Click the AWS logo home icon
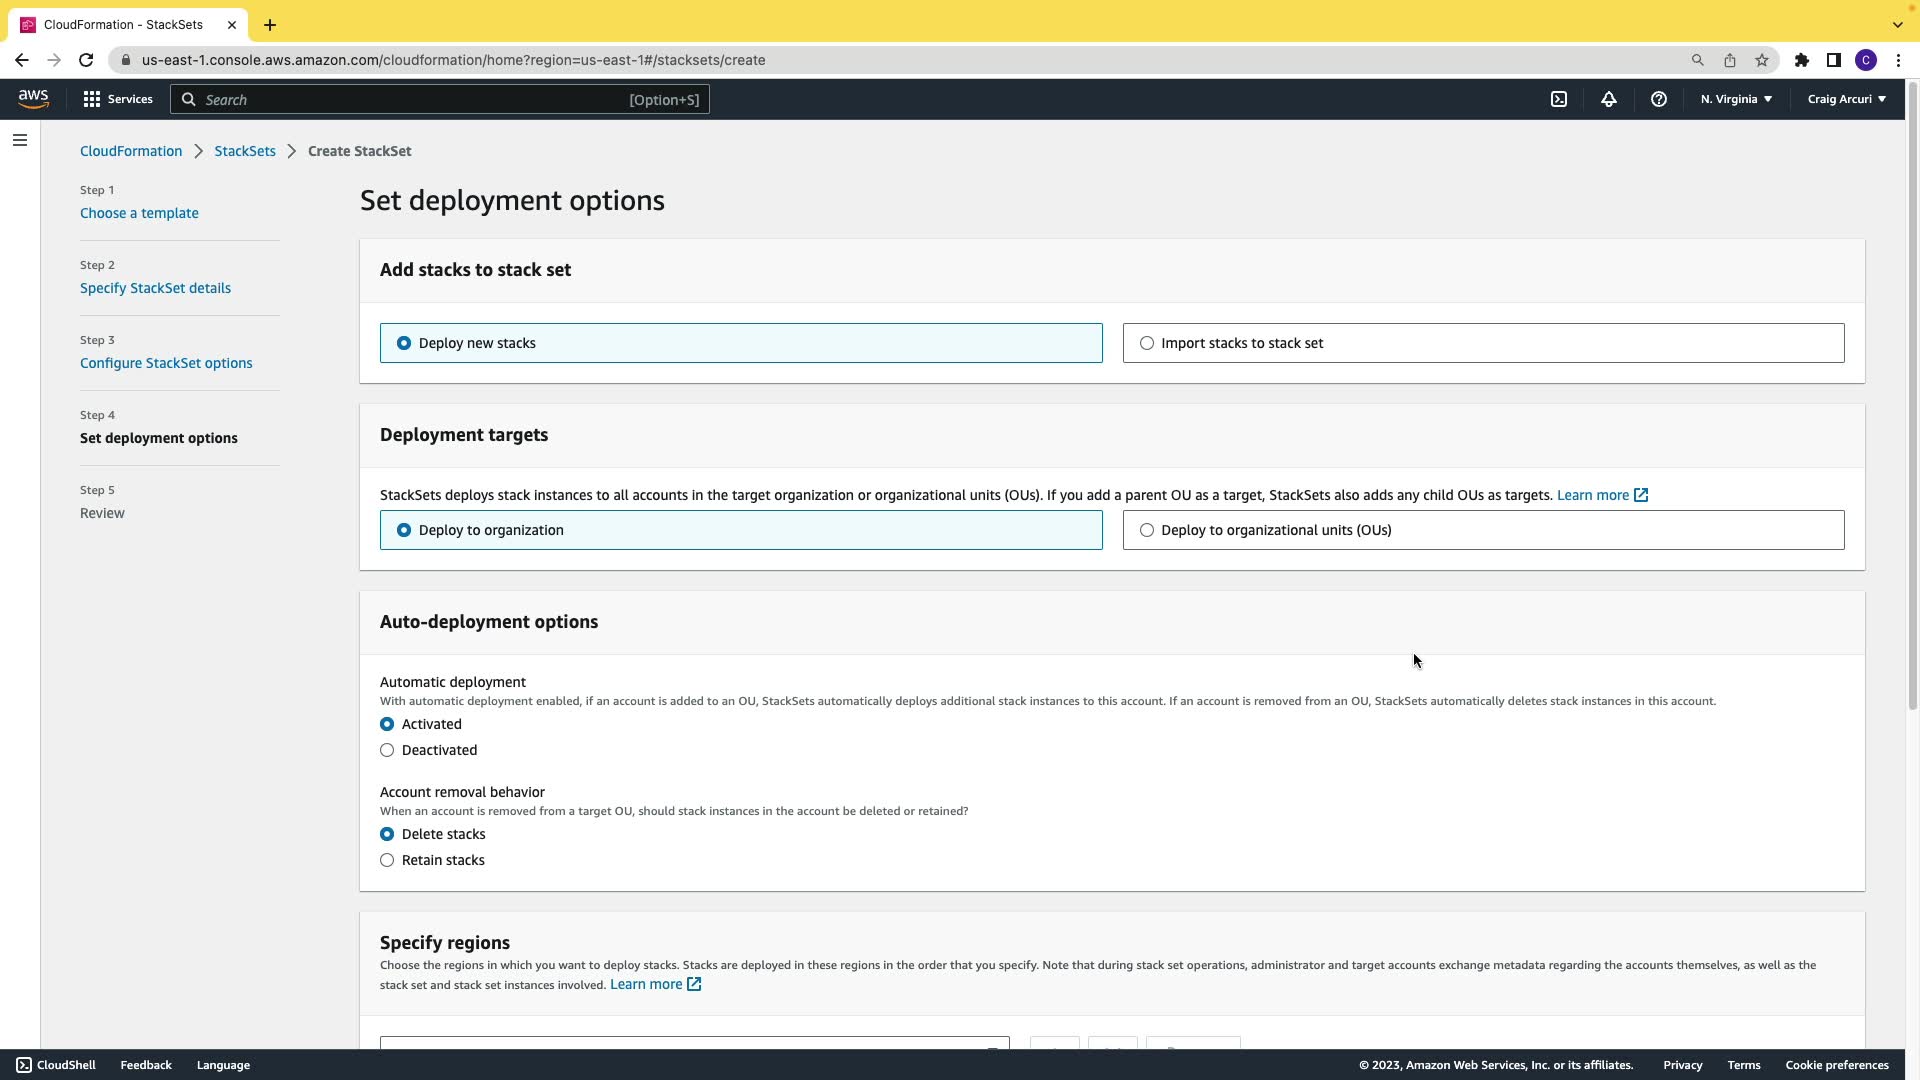This screenshot has width=1920, height=1080. pos(33,98)
